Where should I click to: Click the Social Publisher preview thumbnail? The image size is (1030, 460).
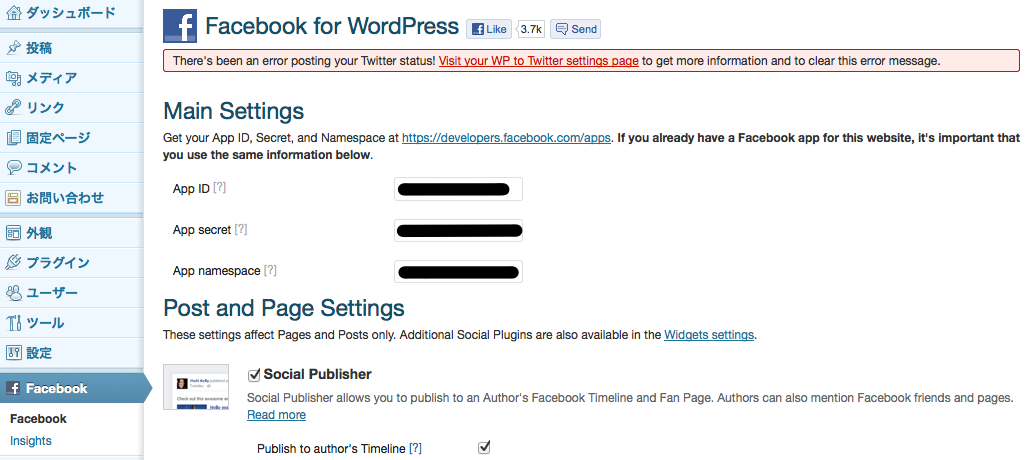[x=196, y=387]
